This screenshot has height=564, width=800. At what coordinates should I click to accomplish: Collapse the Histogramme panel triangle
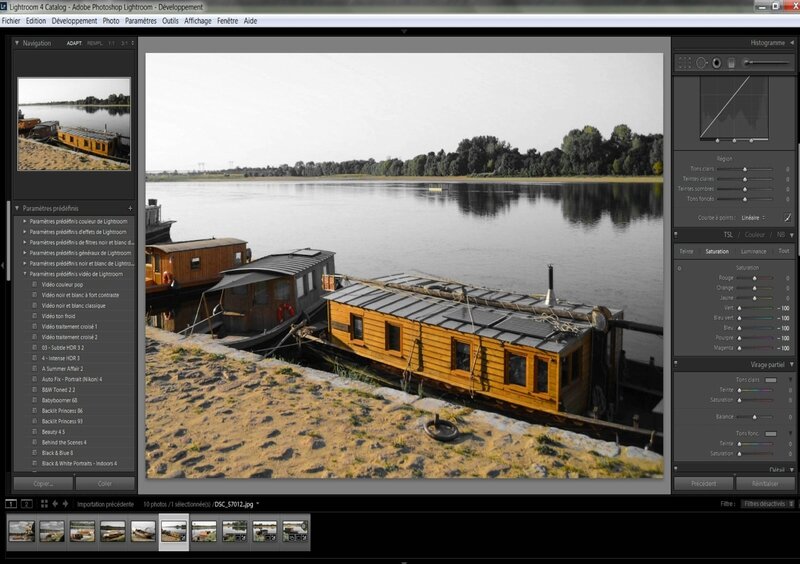pos(792,43)
